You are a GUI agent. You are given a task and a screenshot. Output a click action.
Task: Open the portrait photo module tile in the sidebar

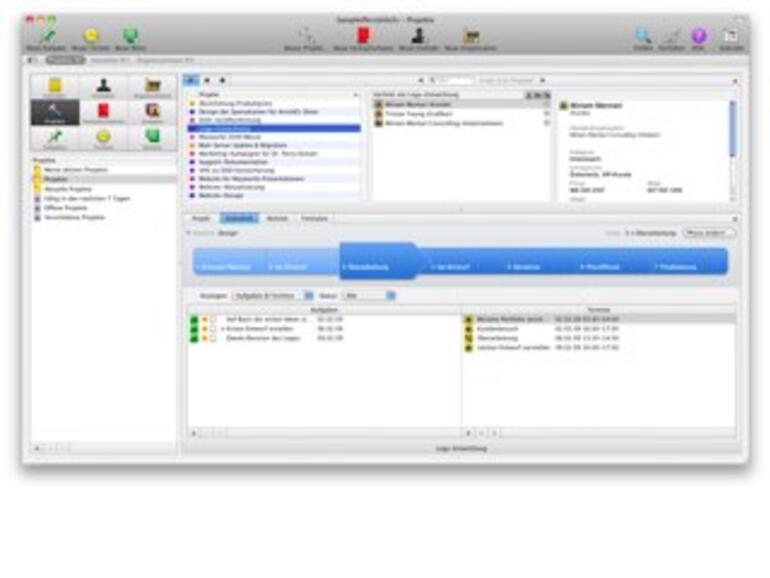[x=153, y=112]
